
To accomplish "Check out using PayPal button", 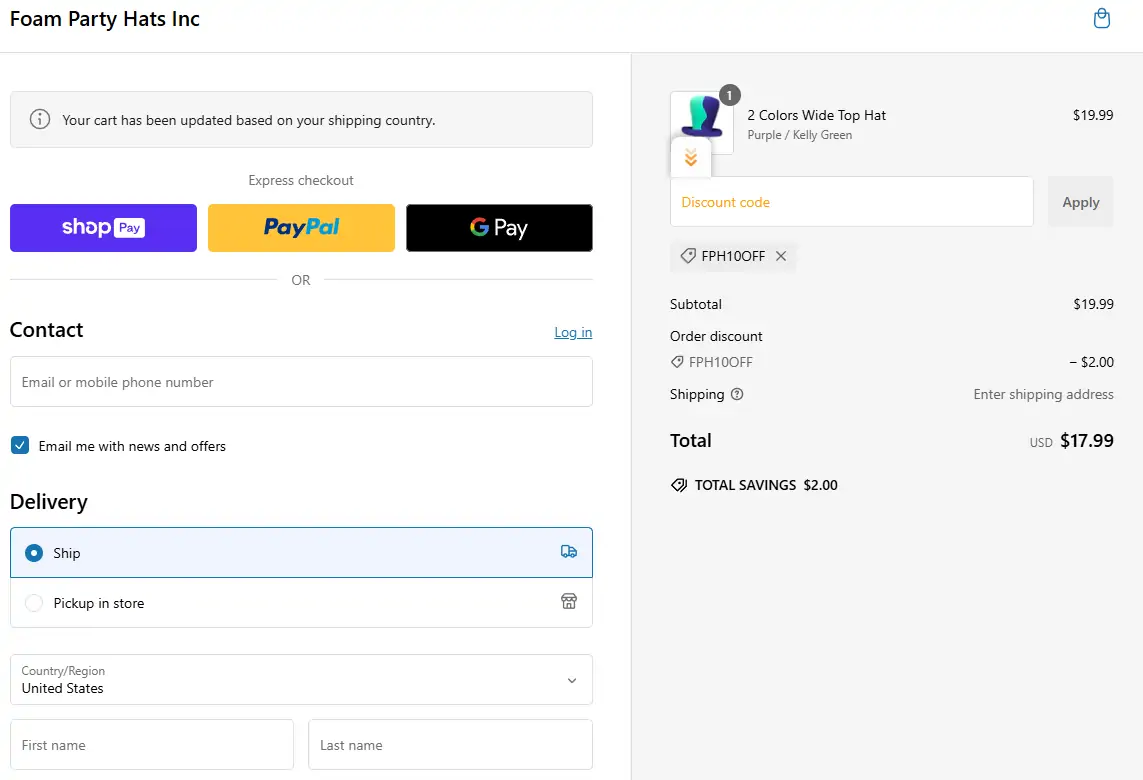I will tap(301, 228).
